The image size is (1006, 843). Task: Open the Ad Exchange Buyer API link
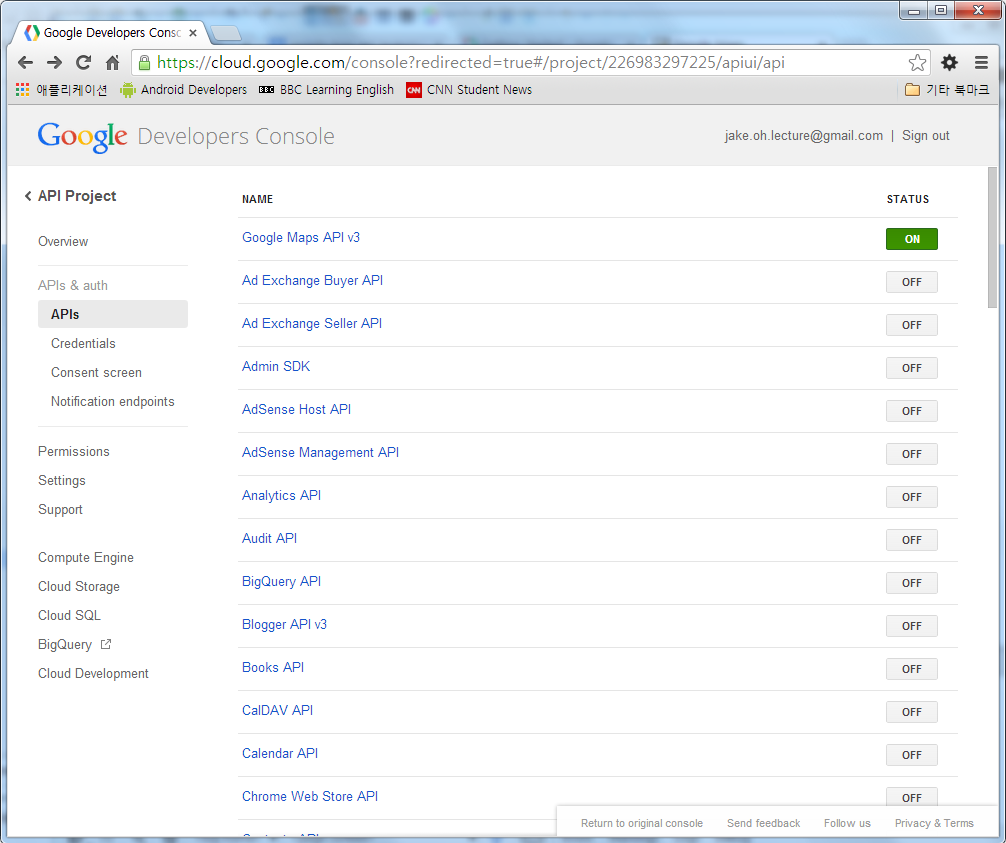click(312, 280)
